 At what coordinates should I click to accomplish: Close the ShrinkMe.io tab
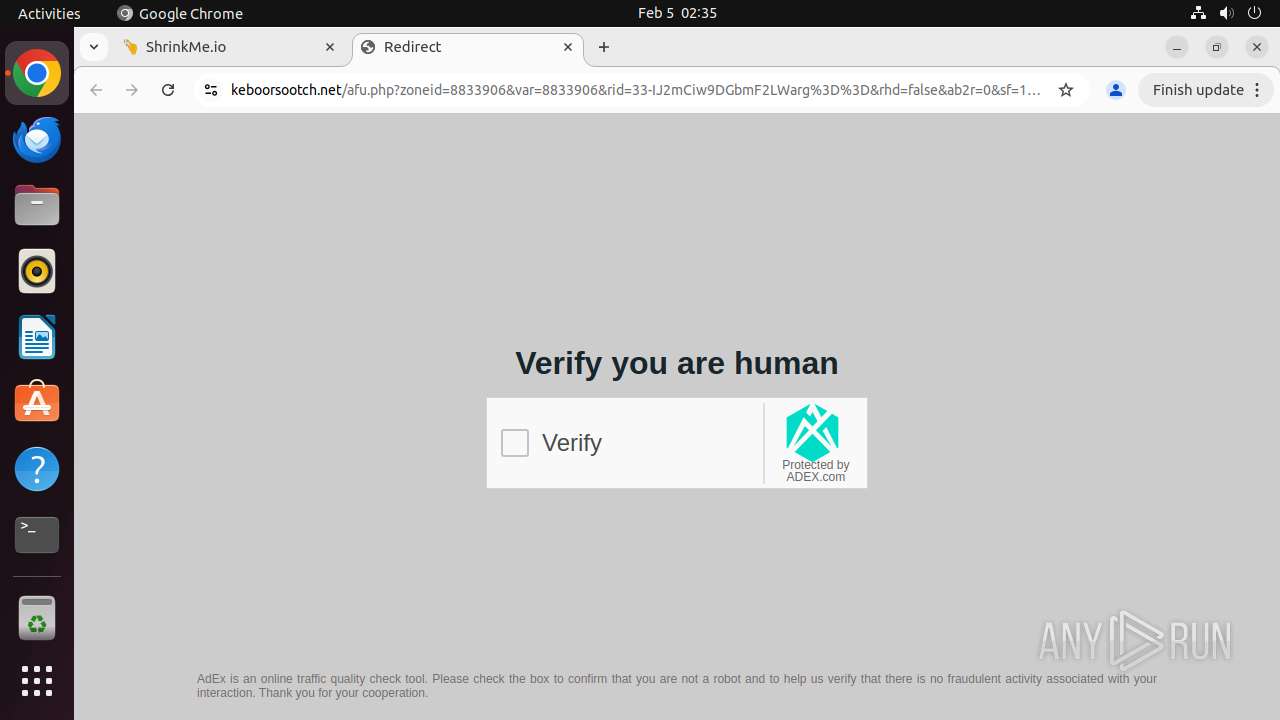[330, 47]
